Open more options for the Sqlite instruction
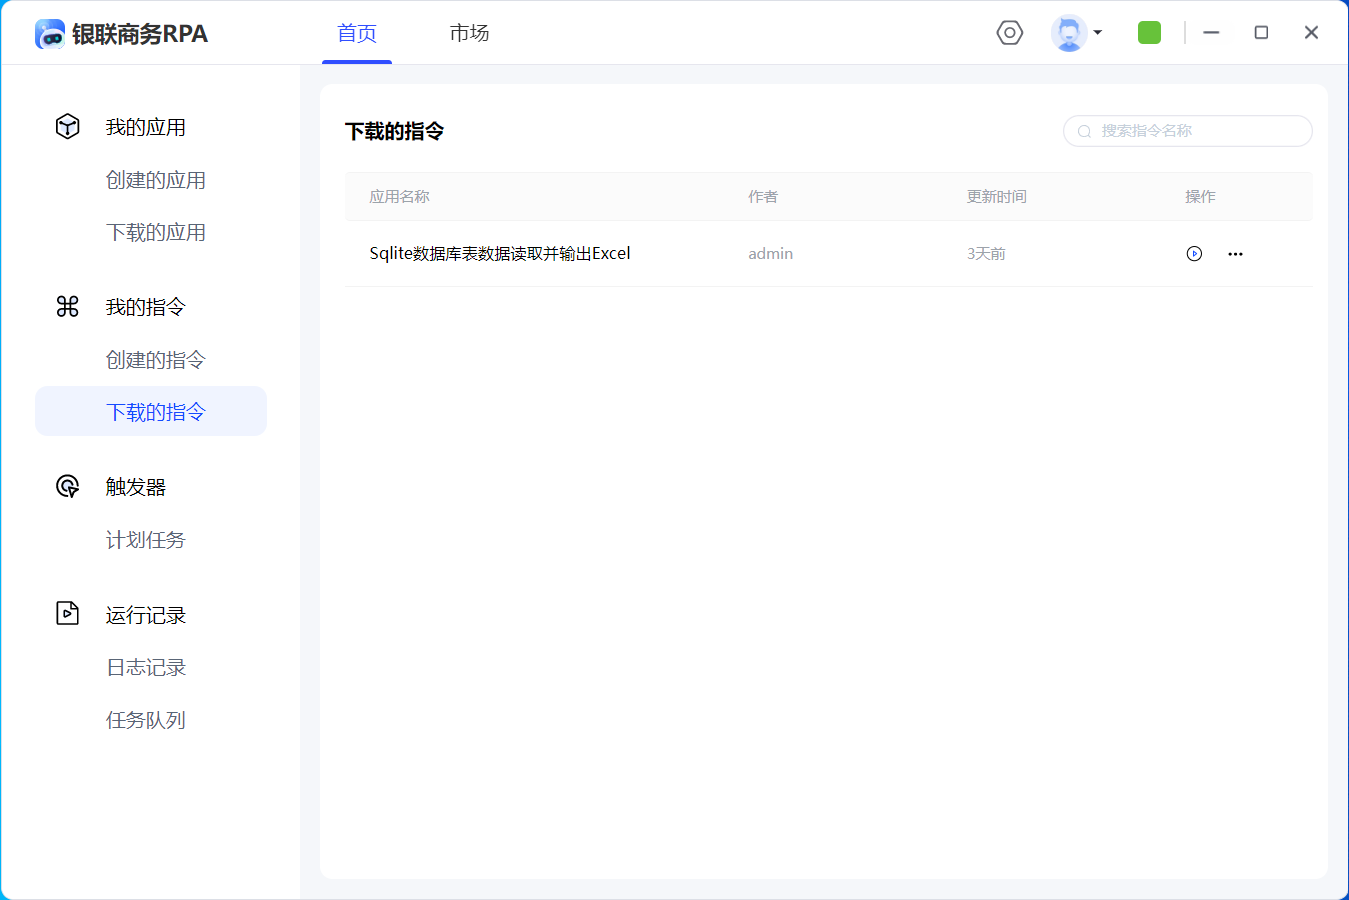This screenshot has width=1349, height=900. click(1235, 254)
